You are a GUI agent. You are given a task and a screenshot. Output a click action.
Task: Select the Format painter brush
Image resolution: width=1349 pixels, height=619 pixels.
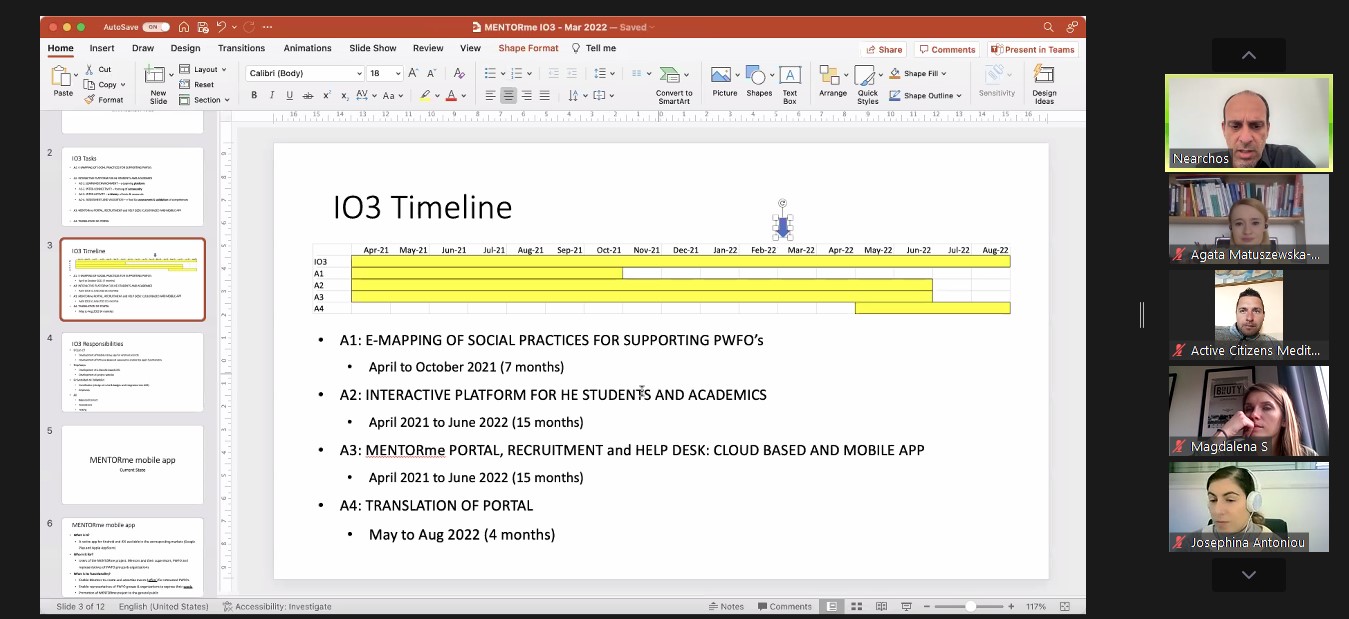[90, 100]
